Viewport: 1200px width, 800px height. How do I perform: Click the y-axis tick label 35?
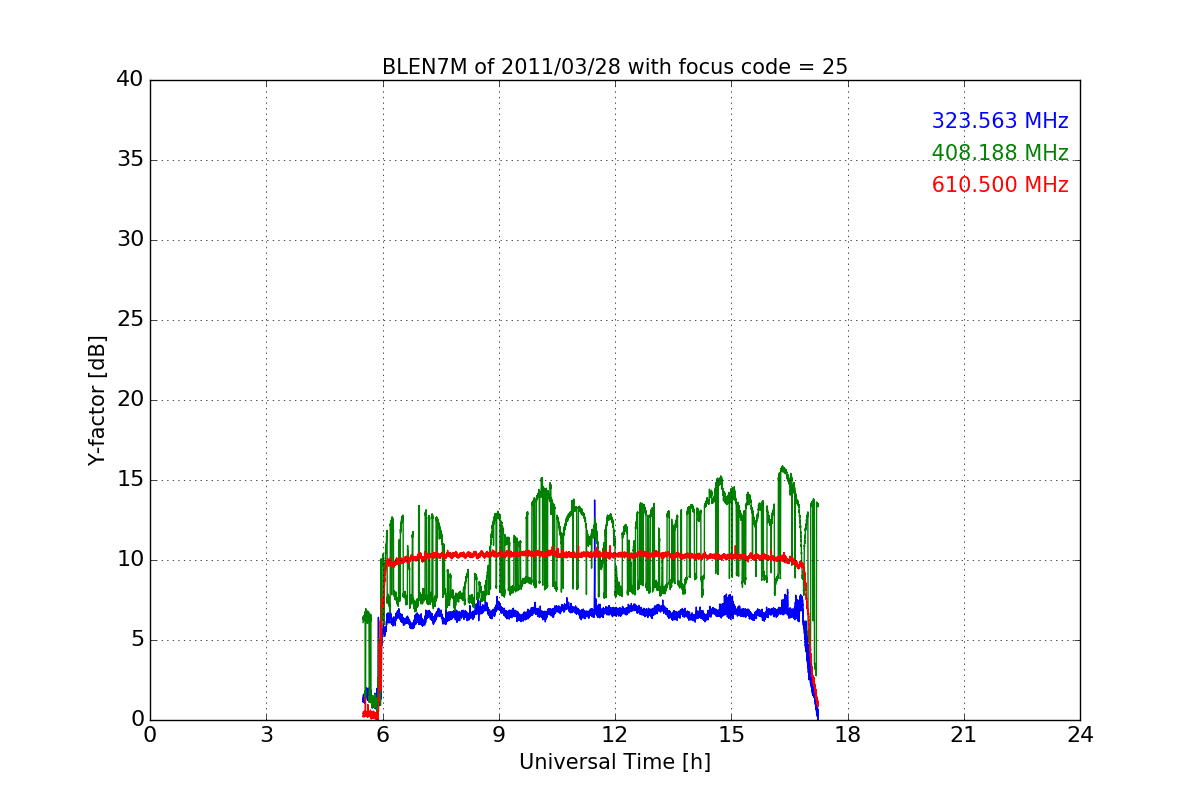(130, 160)
